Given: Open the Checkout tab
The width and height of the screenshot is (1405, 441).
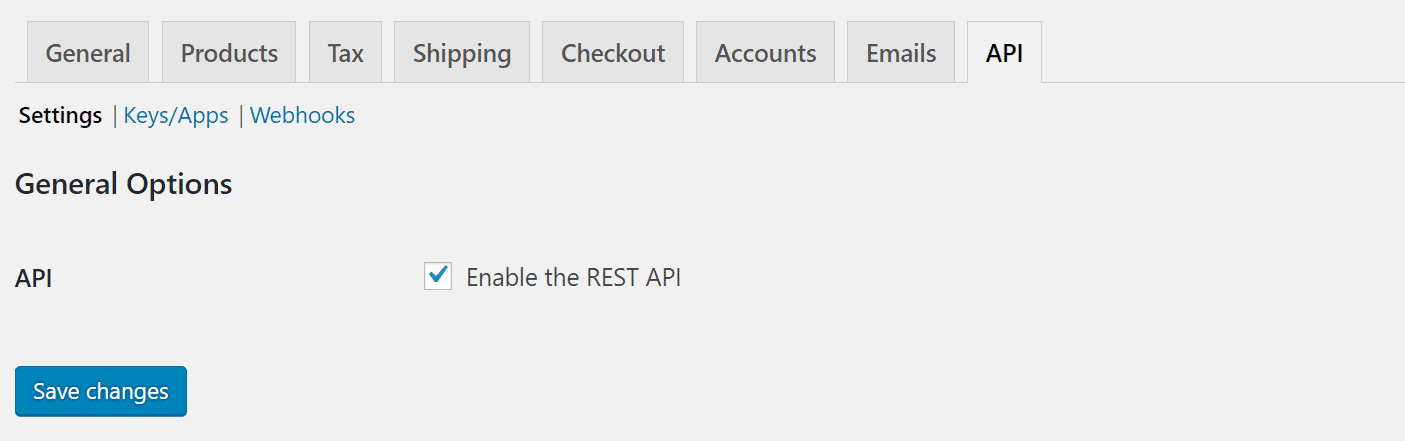Looking at the screenshot, I should 613,53.
